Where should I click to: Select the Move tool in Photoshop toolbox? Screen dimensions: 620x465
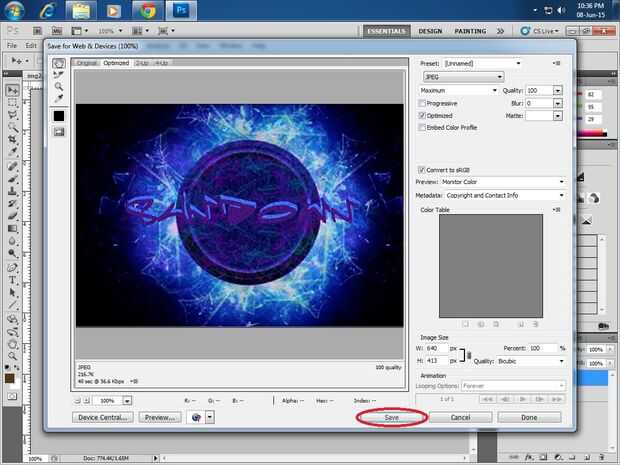[x=13, y=91]
